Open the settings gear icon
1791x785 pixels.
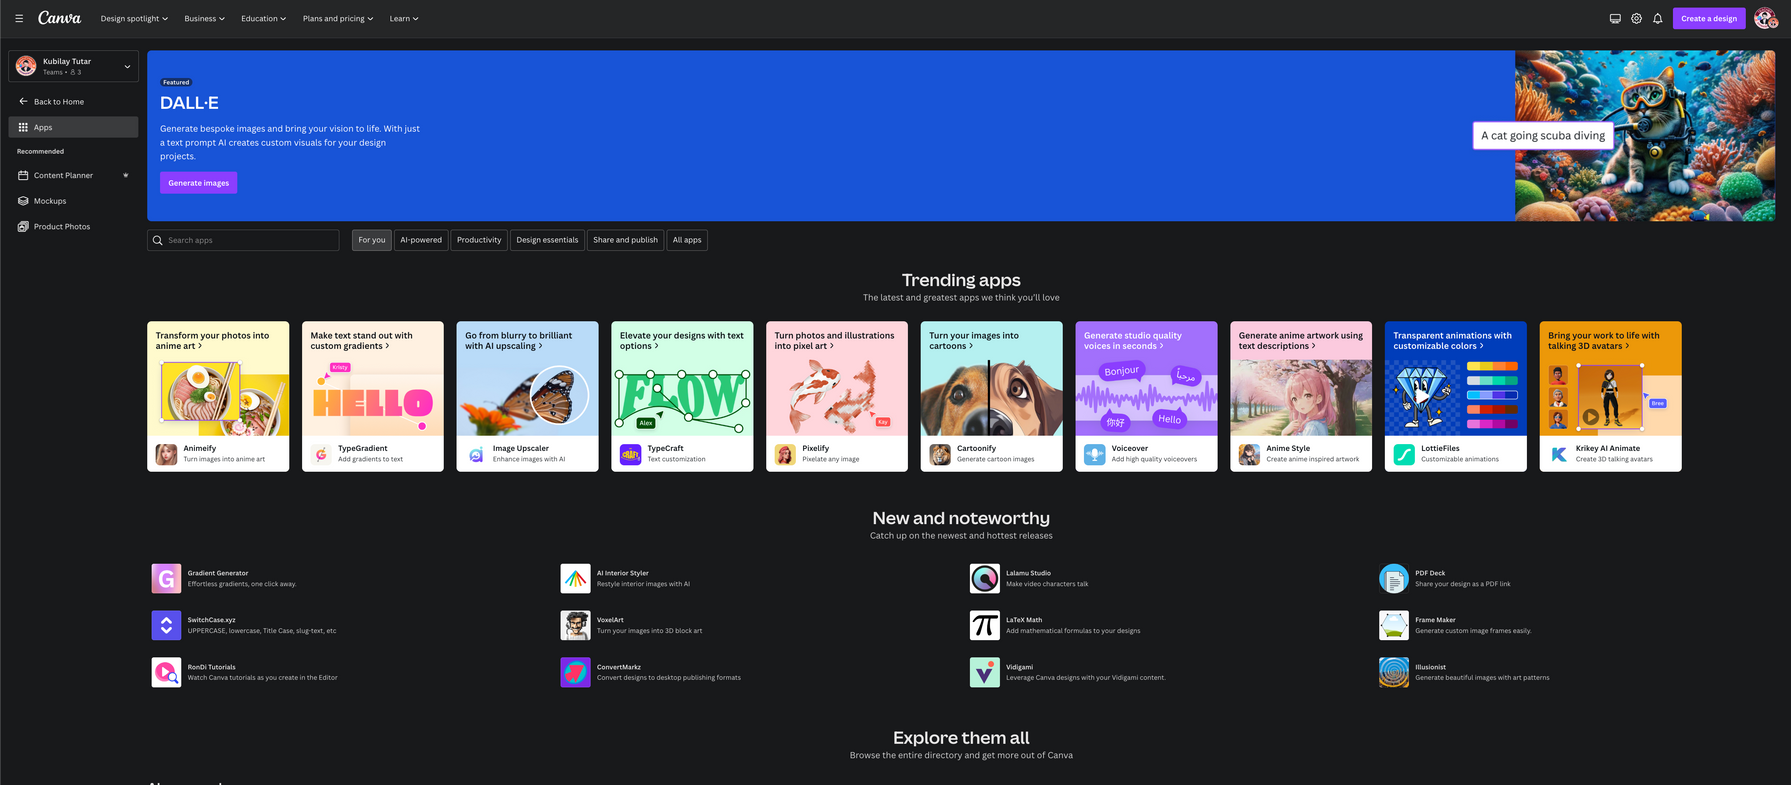coord(1636,18)
